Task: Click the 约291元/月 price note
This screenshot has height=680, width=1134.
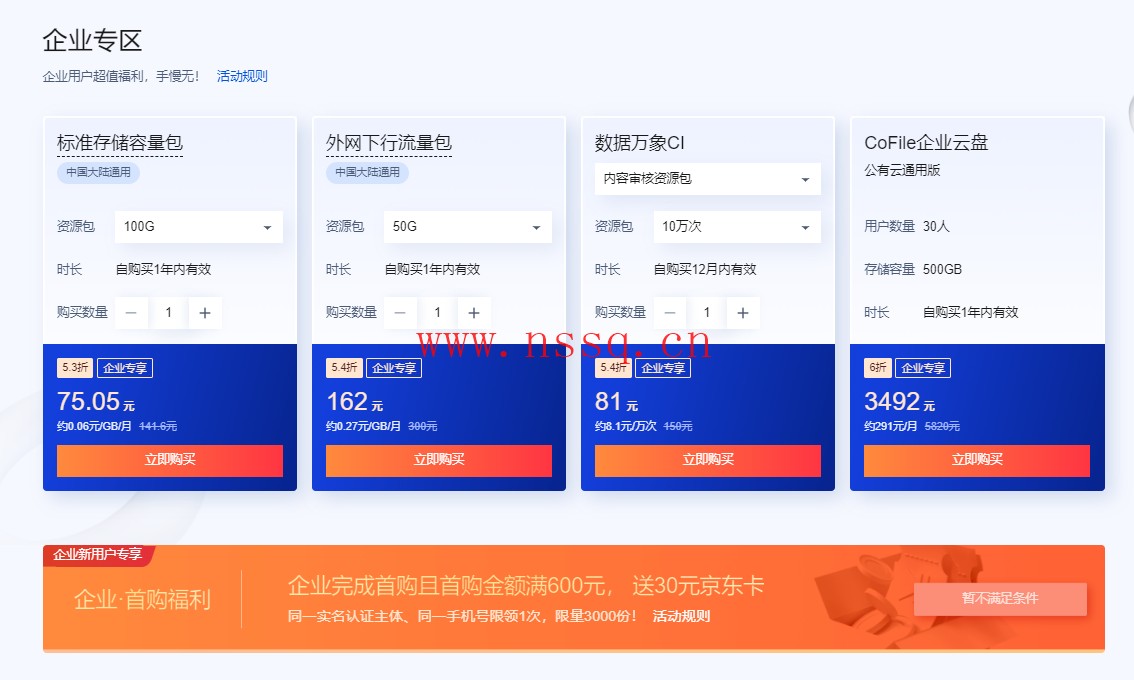Action: [x=890, y=426]
